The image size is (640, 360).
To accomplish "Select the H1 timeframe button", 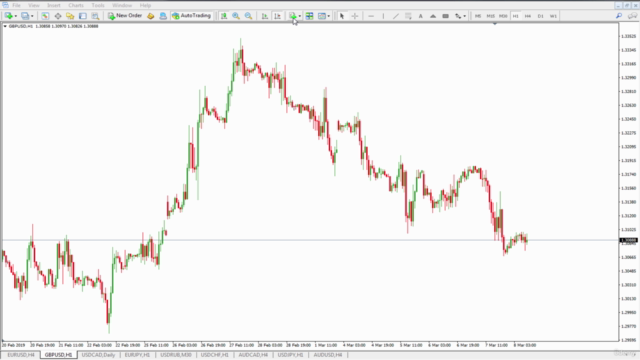I will (x=516, y=16).
